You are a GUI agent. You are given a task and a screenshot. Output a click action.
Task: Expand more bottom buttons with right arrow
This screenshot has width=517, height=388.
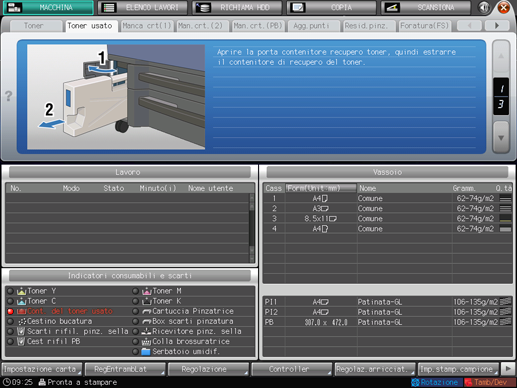pyautogui.click(x=508, y=369)
